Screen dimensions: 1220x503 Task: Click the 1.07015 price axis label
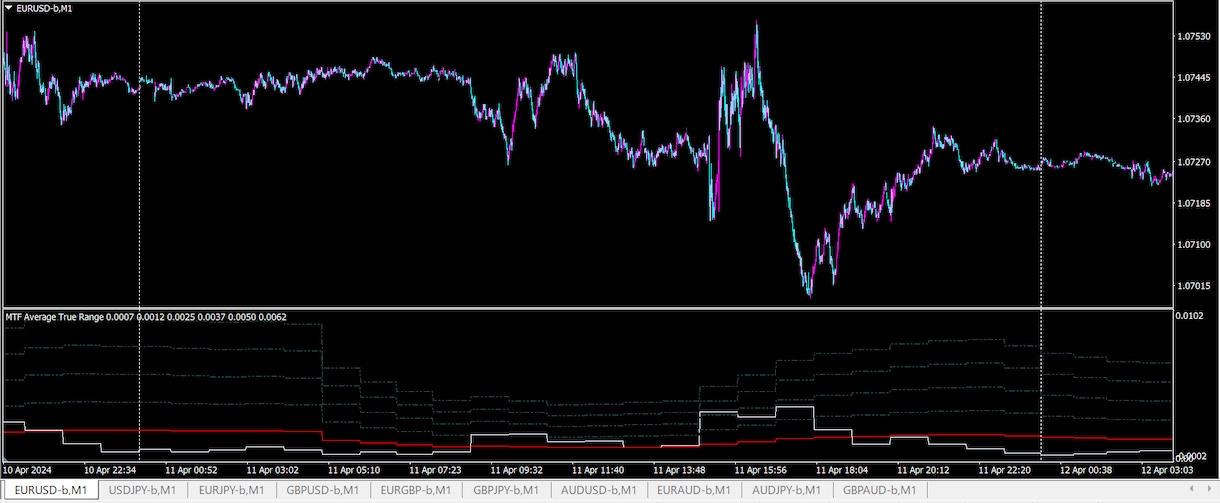pos(1196,286)
